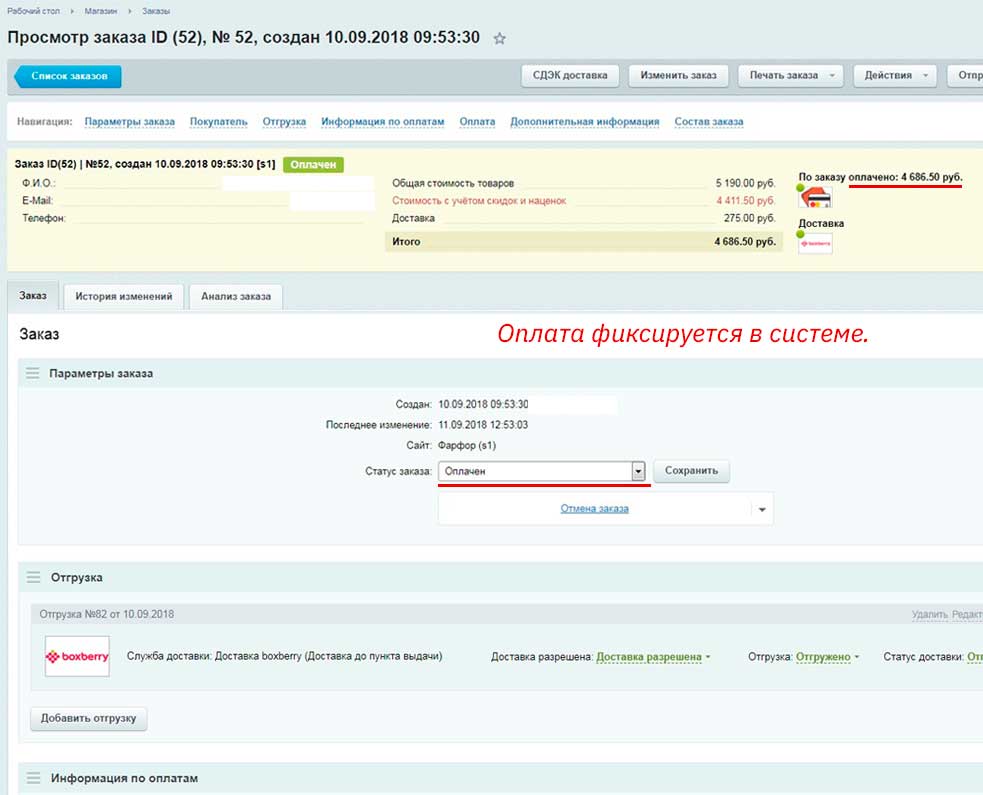Click Изменить заказ button
983x795 pixels.
(678, 76)
